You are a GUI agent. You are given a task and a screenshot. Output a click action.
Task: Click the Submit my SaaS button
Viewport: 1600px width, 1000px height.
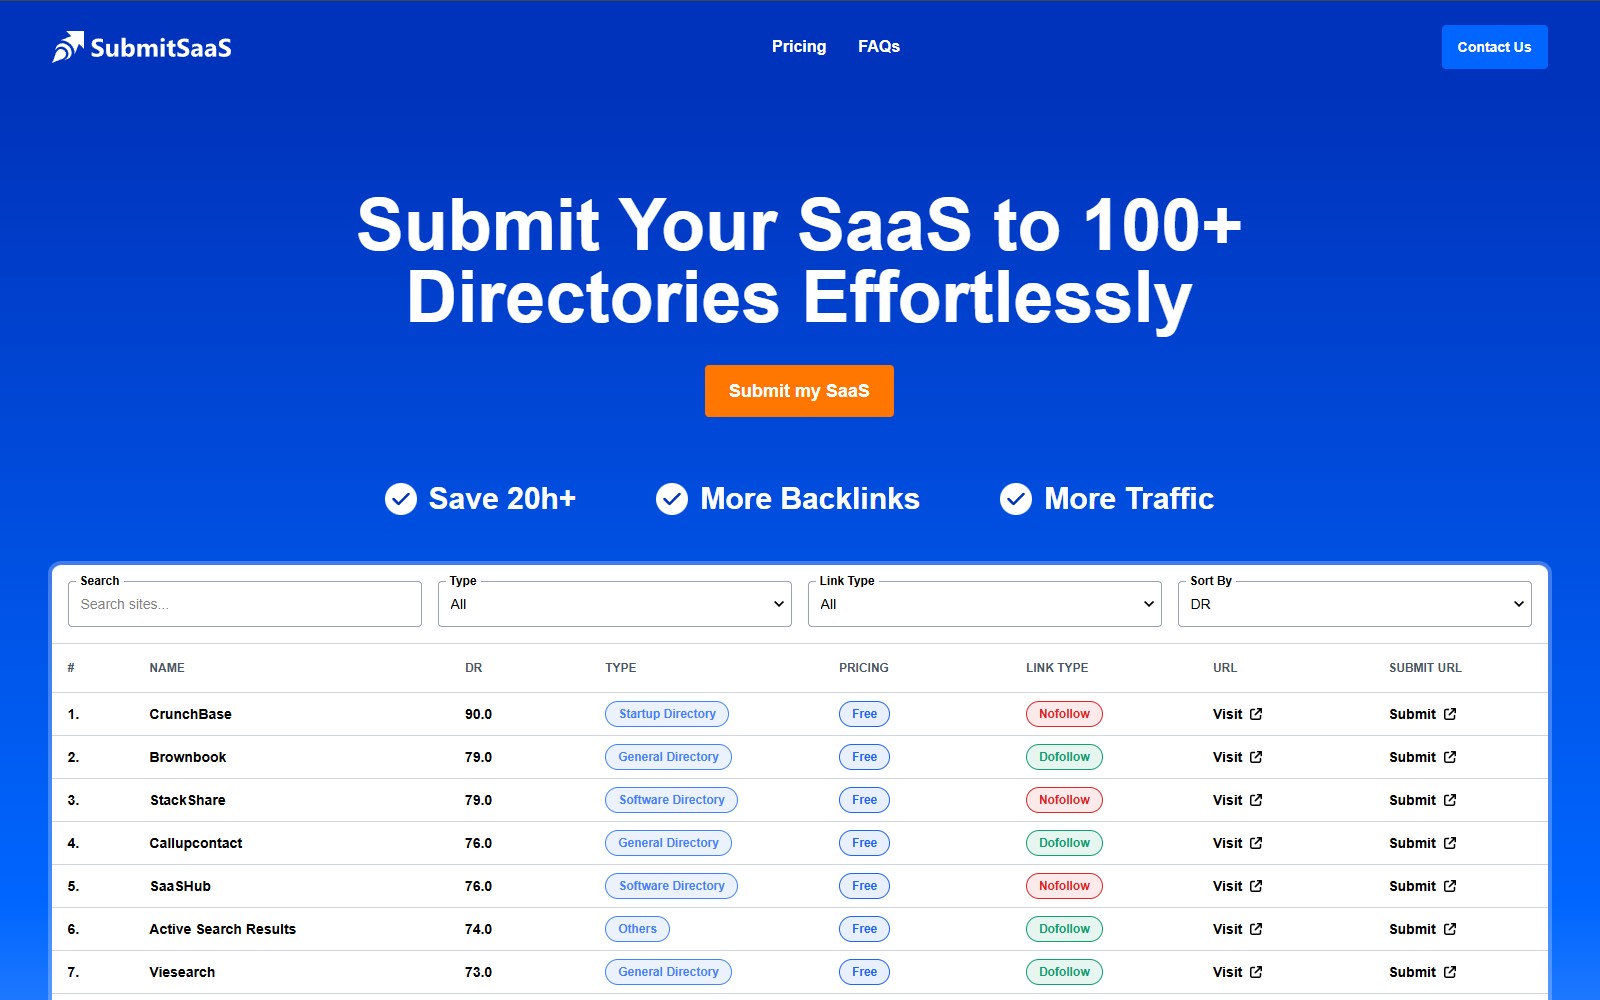point(799,391)
